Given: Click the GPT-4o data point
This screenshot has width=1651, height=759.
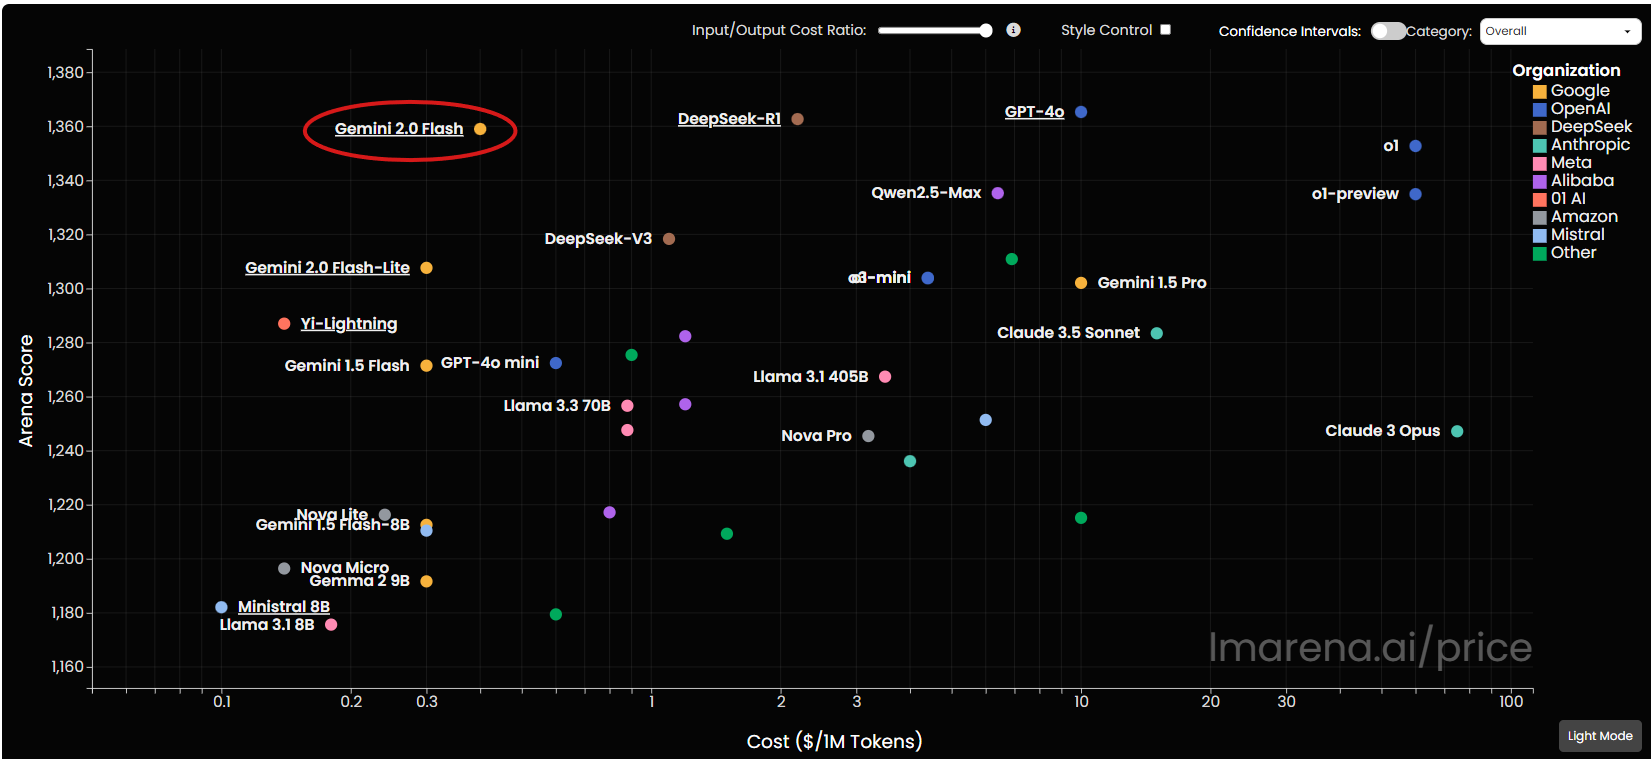Looking at the screenshot, I should pyautogui.click(x=1081, y=112).
